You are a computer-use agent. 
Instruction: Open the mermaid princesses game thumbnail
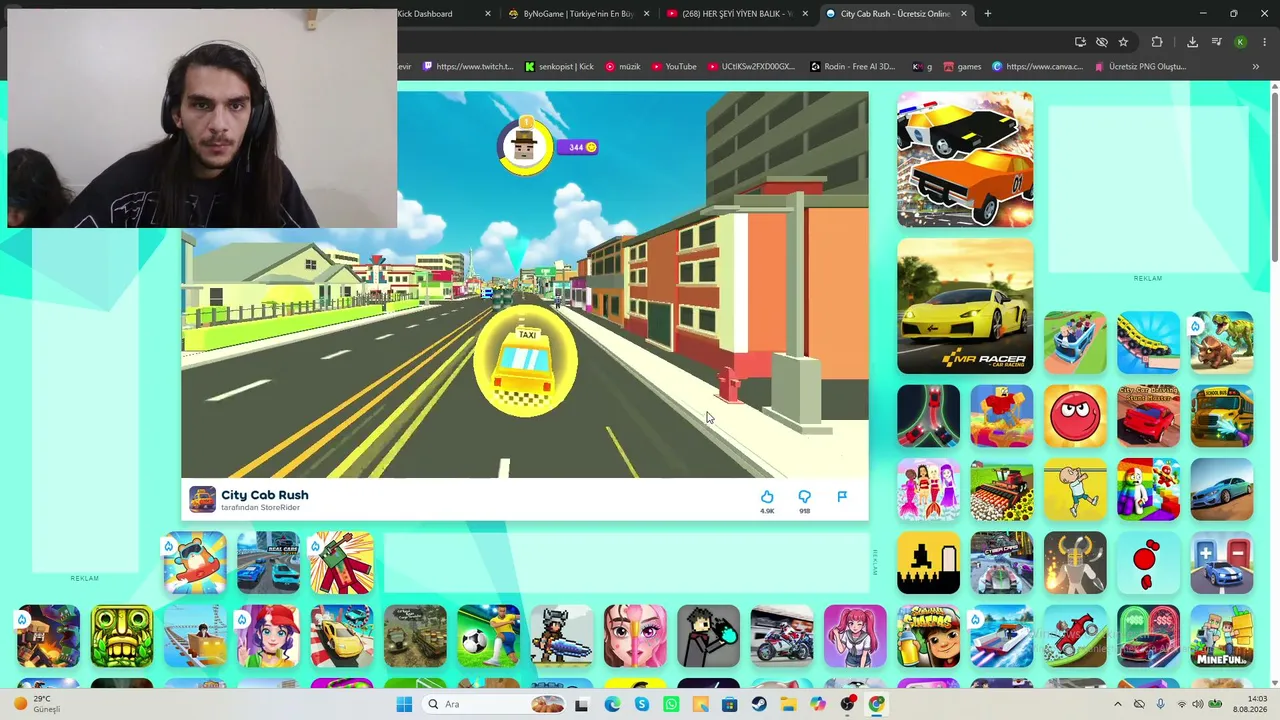(928, 490)
